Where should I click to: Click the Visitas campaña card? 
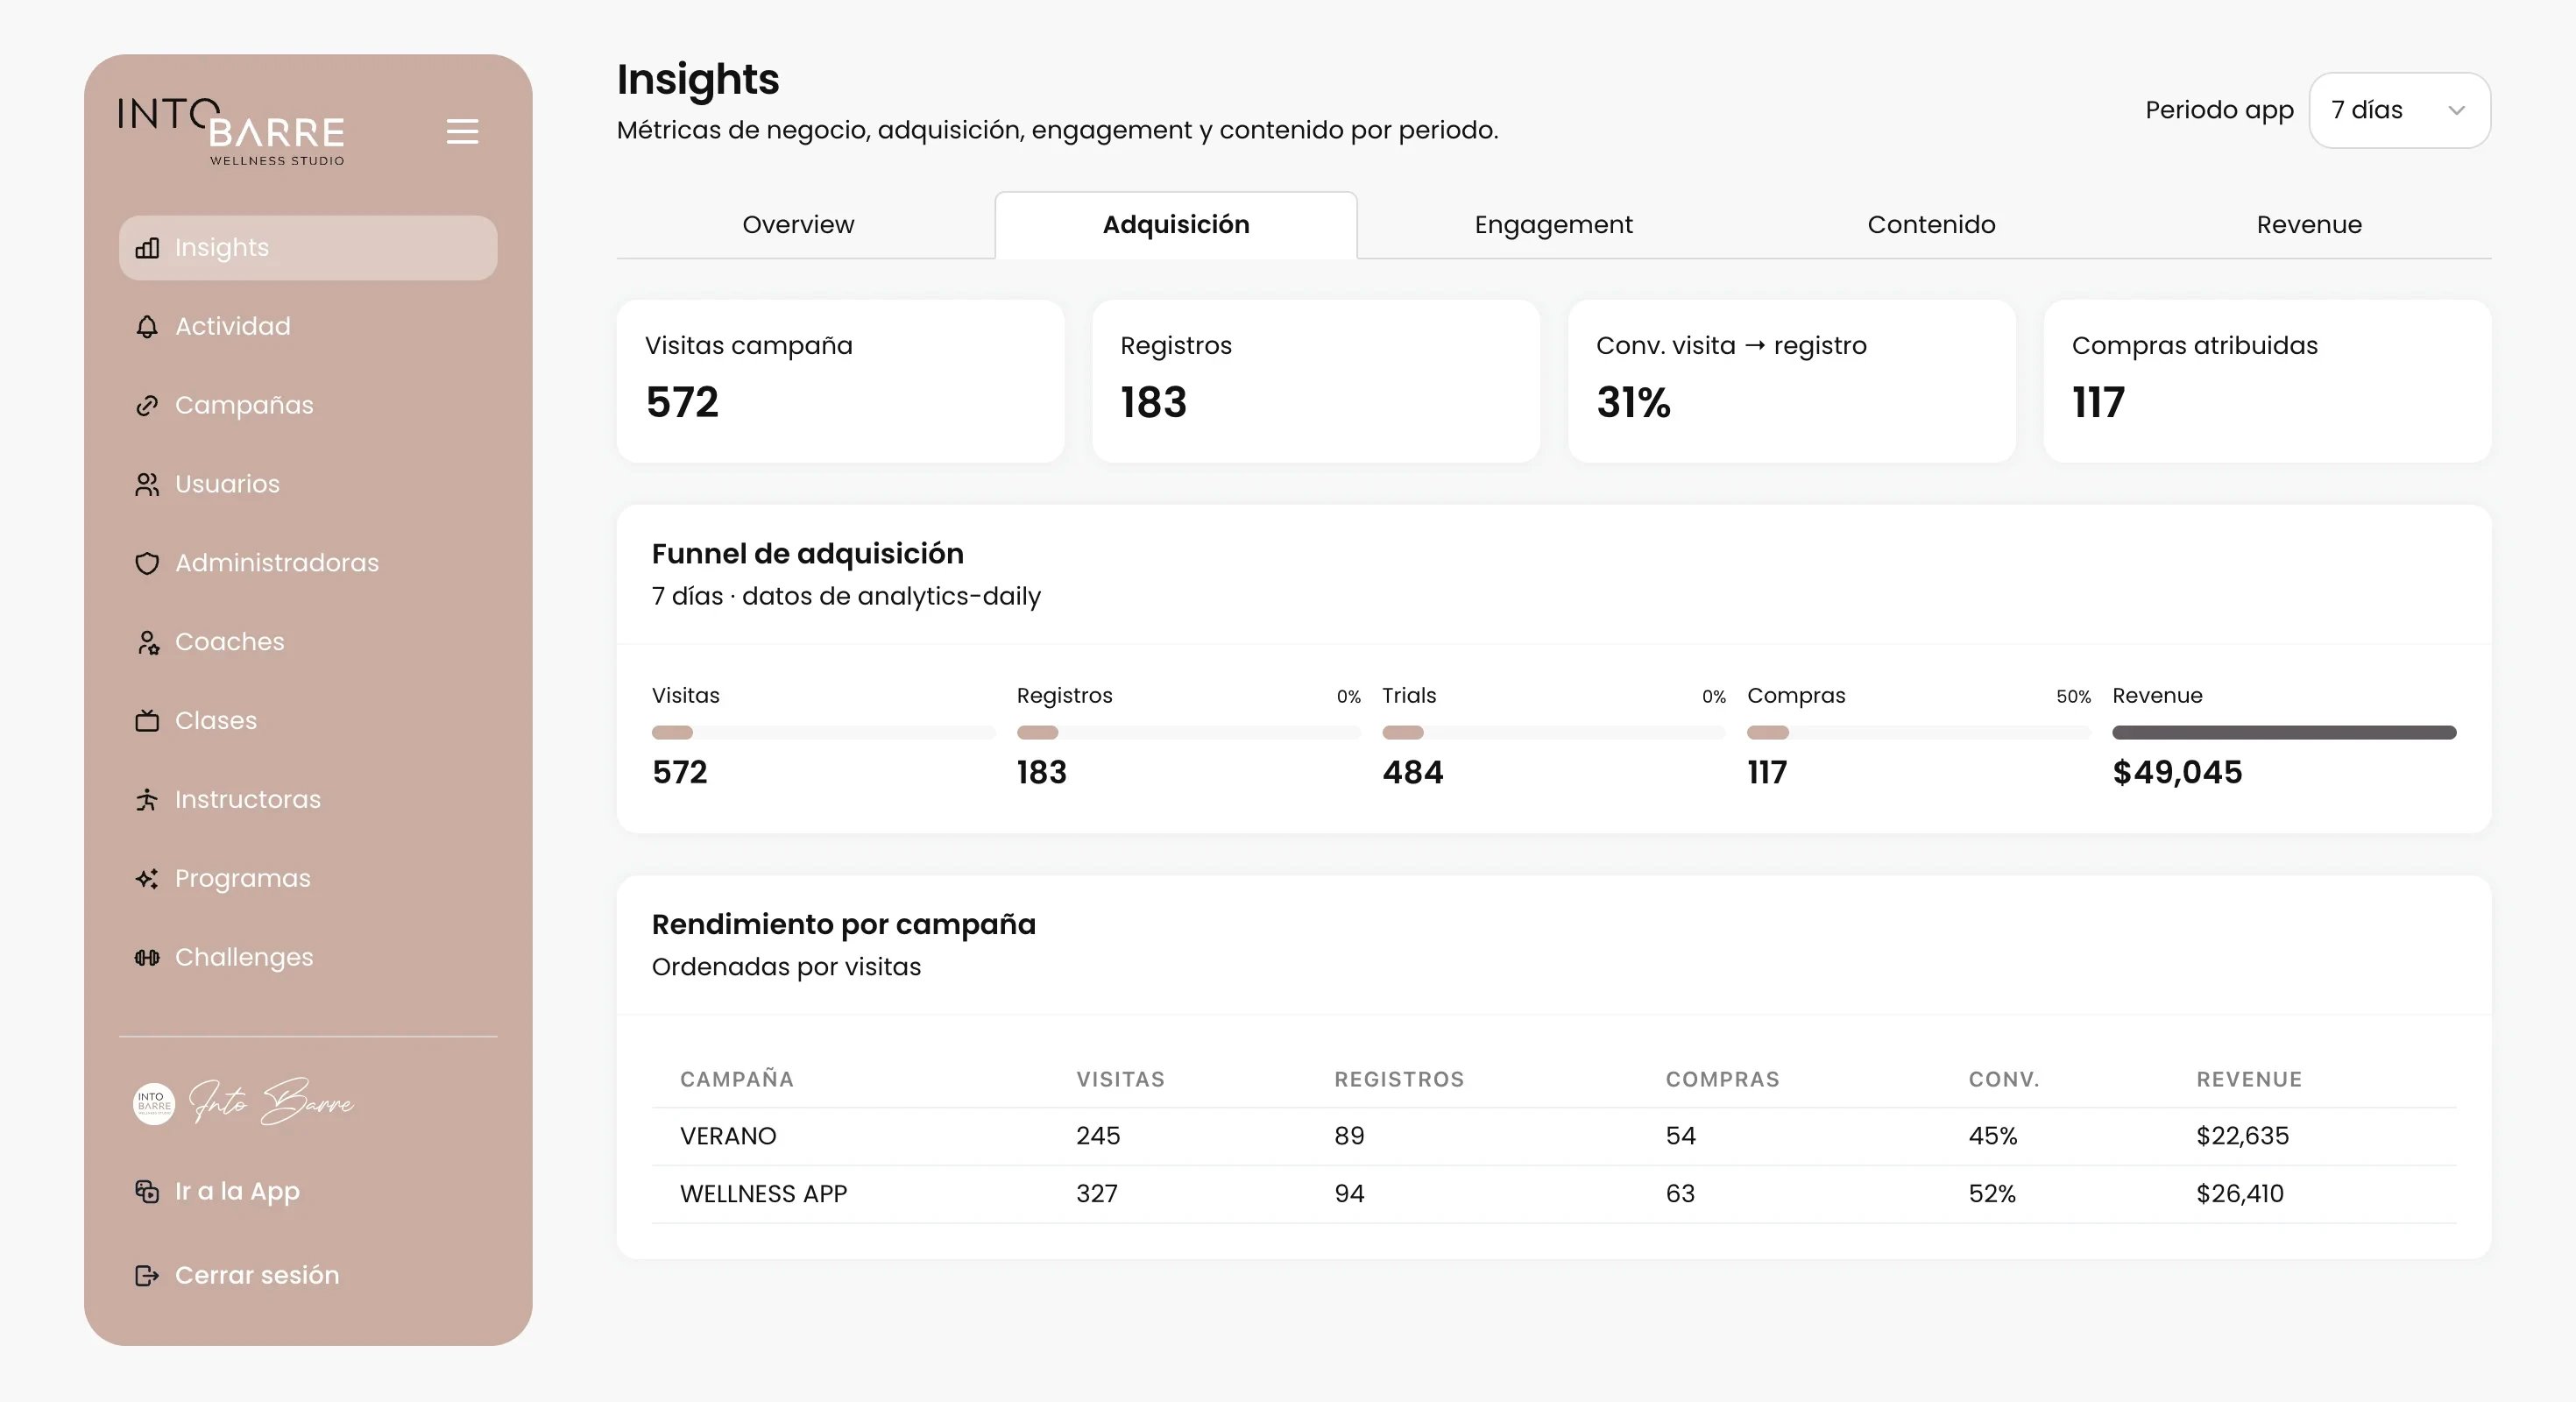(840, 382)
